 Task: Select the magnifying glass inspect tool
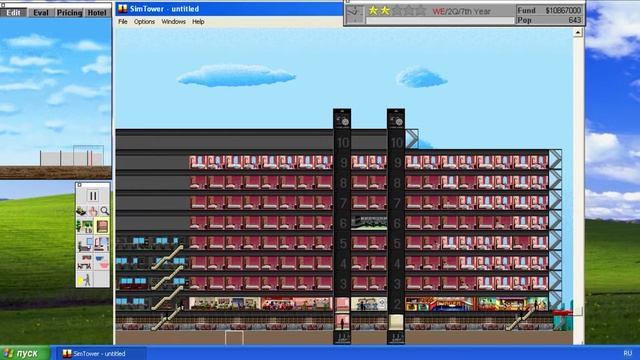click(104, 211)
